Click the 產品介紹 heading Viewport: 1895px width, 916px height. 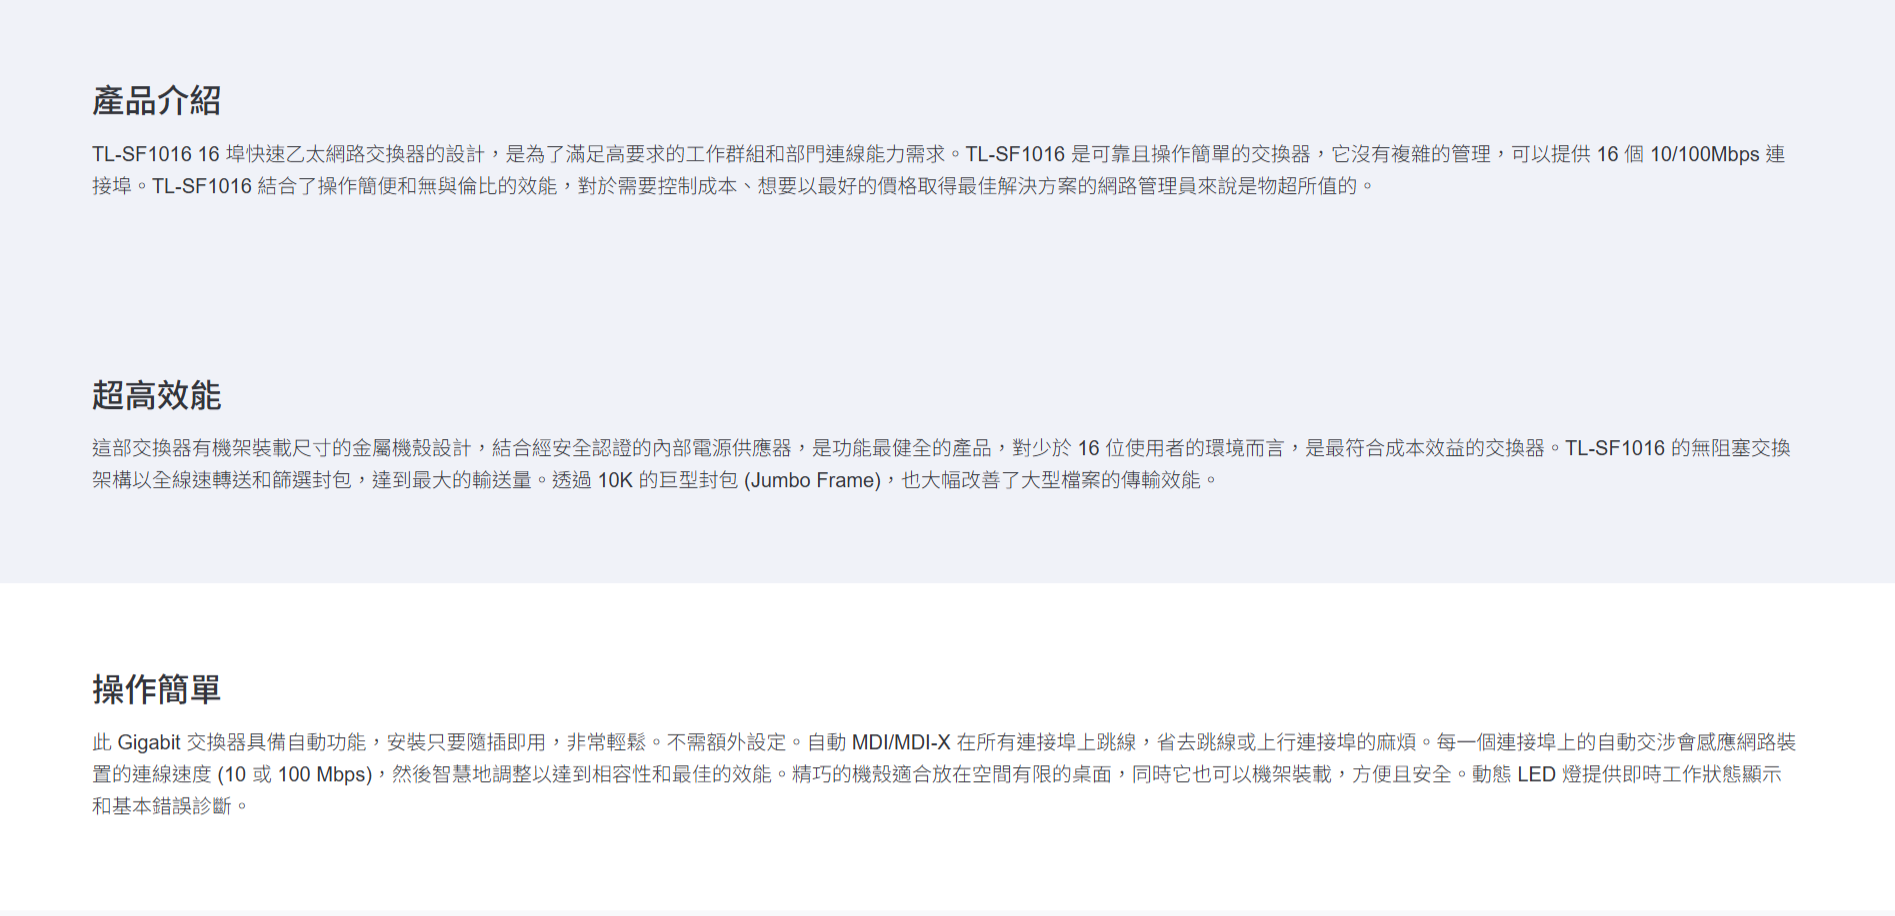click(157, 101)
